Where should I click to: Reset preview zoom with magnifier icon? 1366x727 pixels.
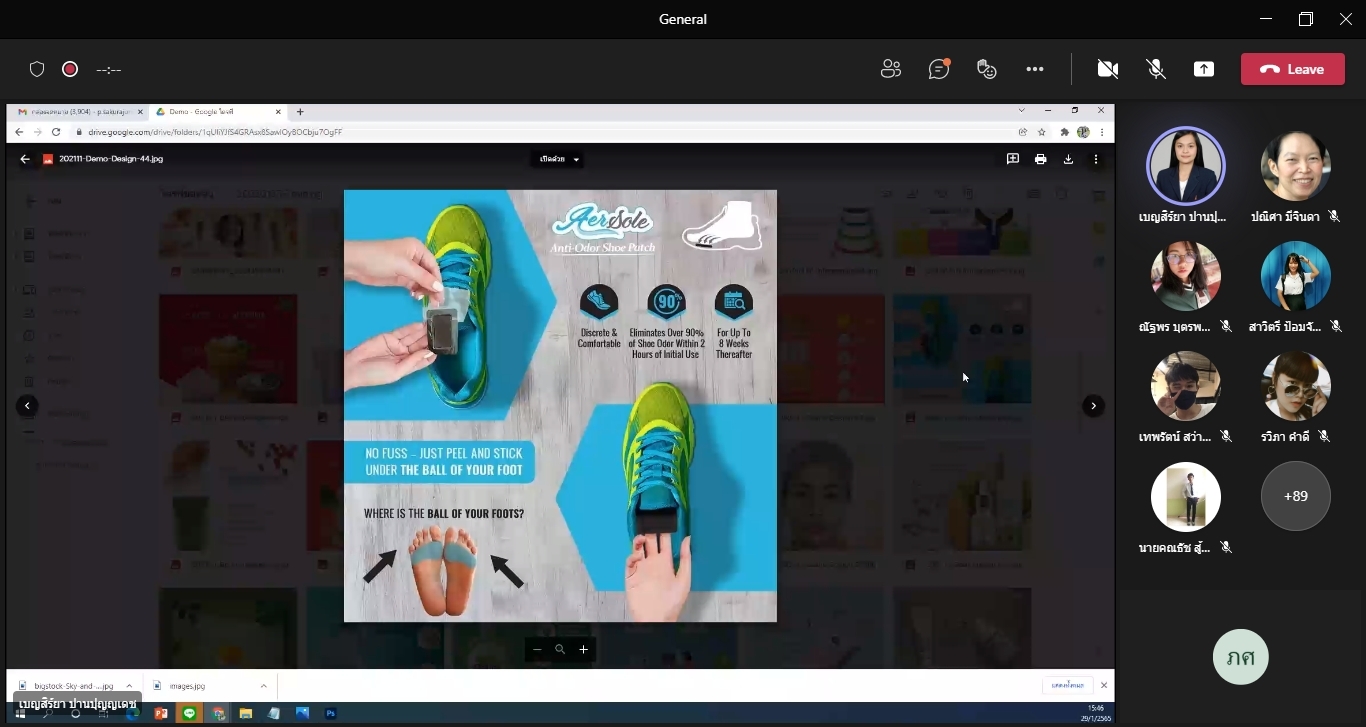pos(560,650)
